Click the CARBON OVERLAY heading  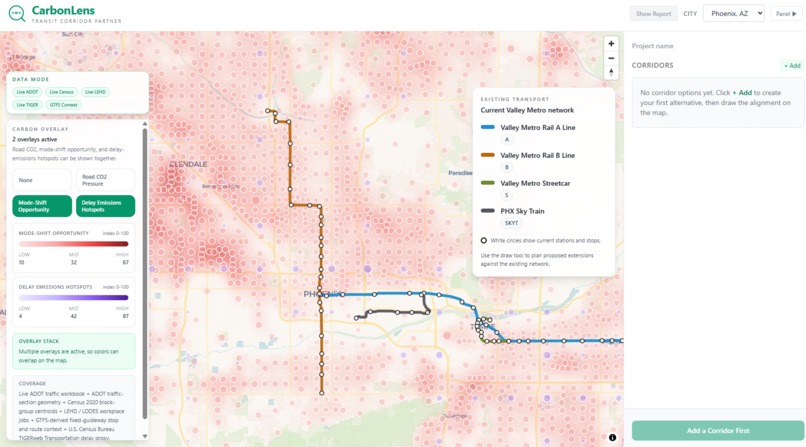click(40, 129)
